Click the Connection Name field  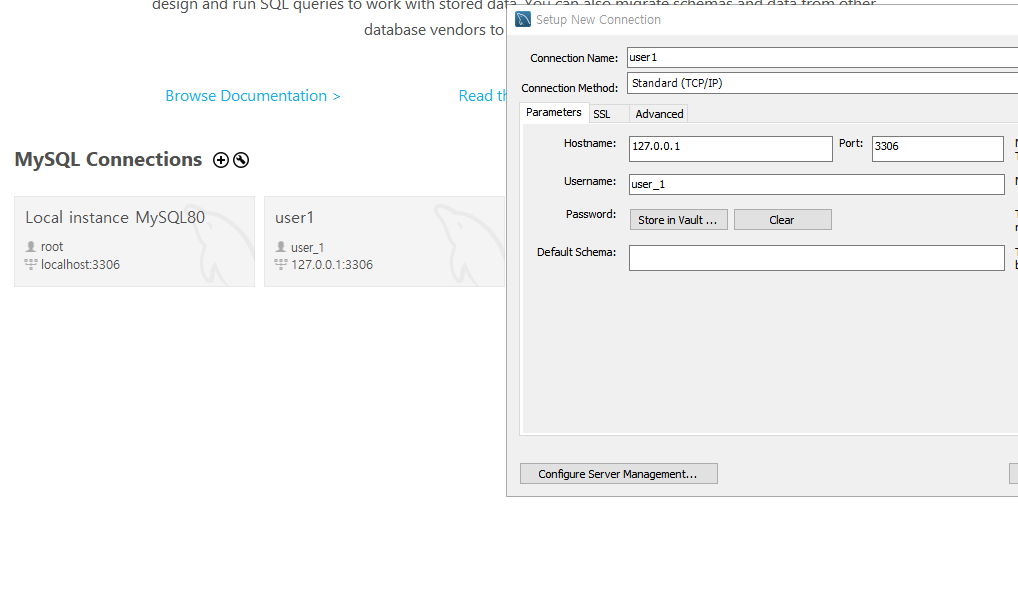822,57
